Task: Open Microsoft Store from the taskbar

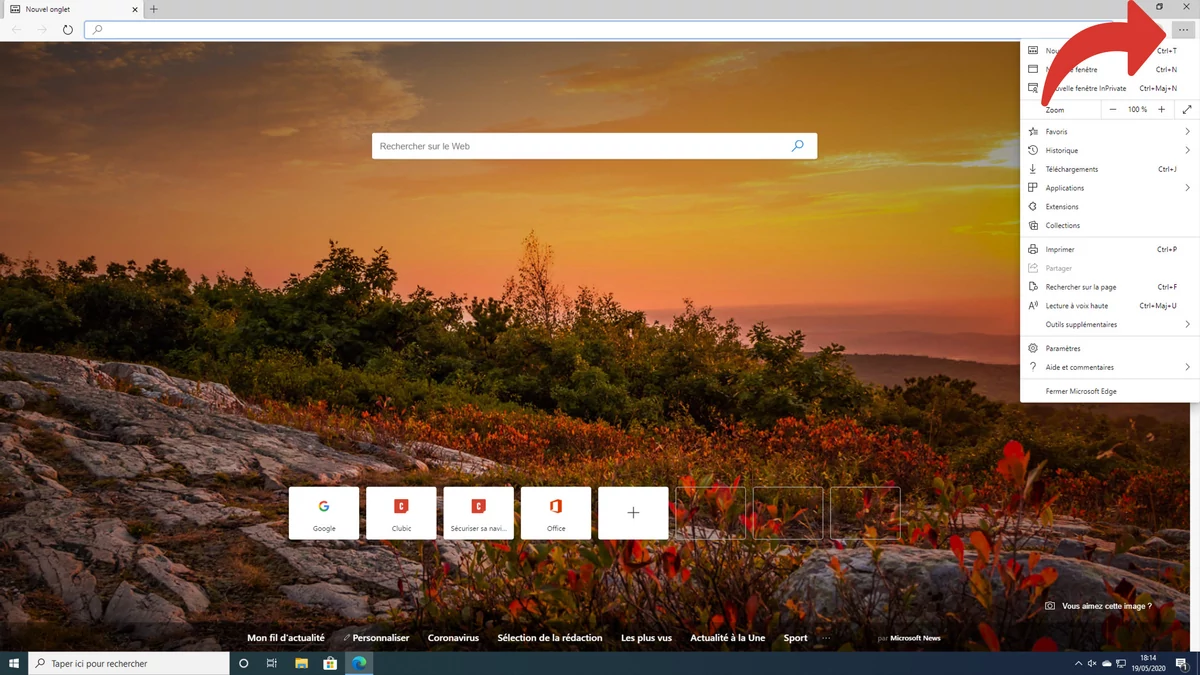Action: [x=330, y=663]
